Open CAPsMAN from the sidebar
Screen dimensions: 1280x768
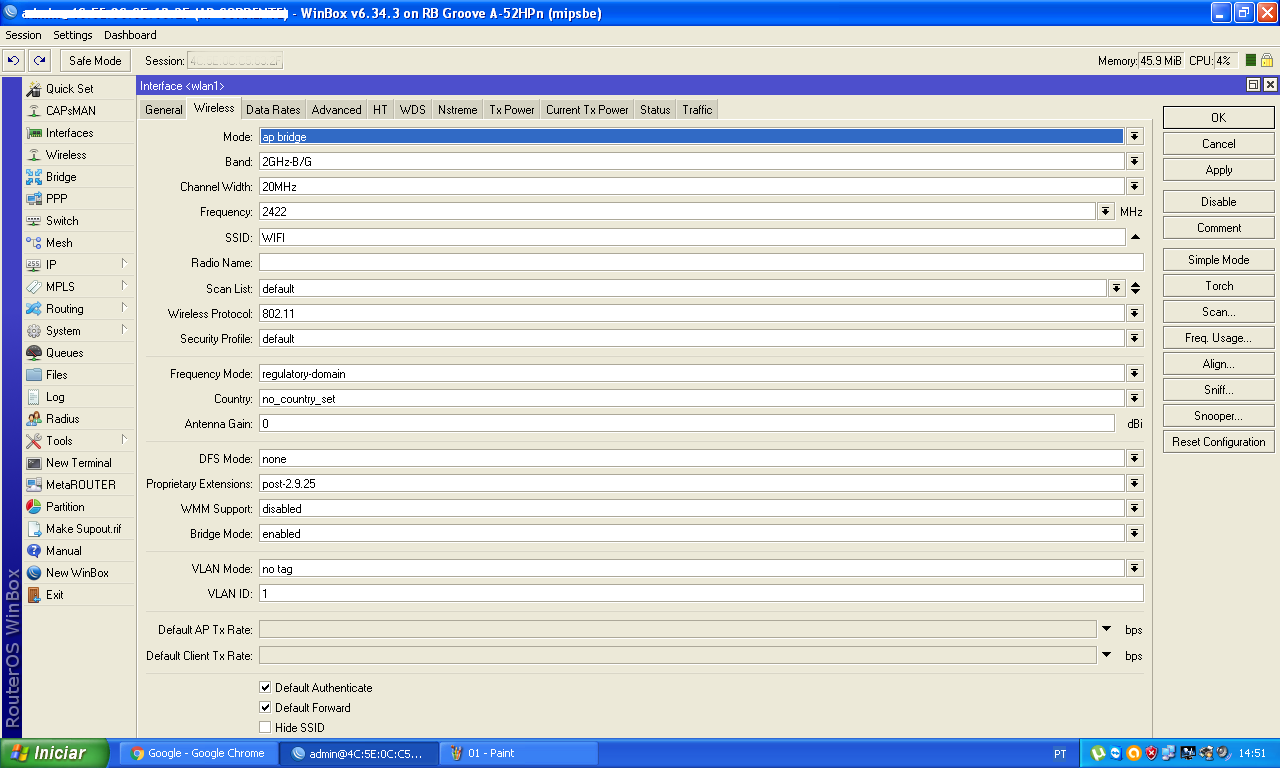pyautogui.click(x=70, y=111)
